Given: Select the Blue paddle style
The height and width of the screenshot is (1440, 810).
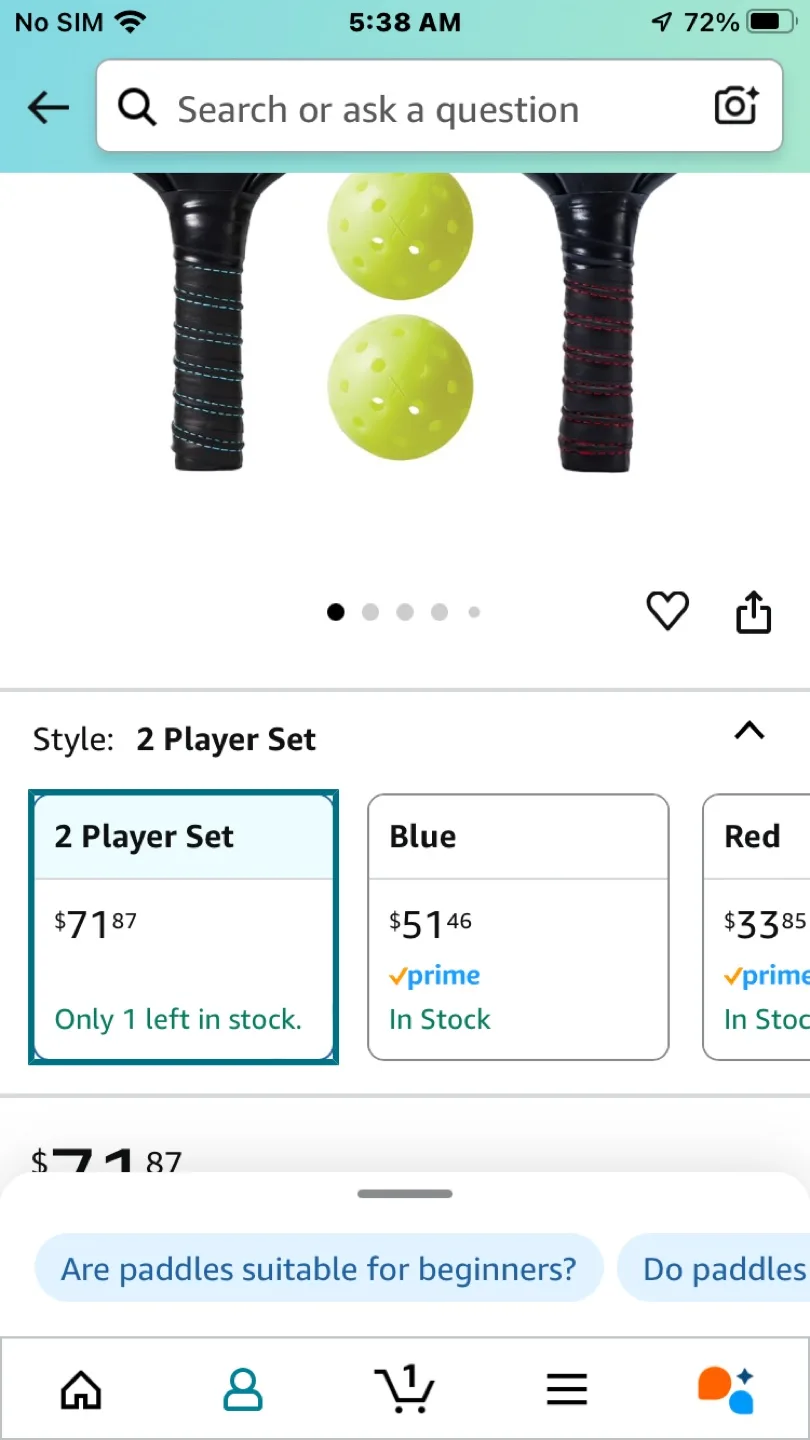Looking at the screenshot, I should (x=518, y=926).
